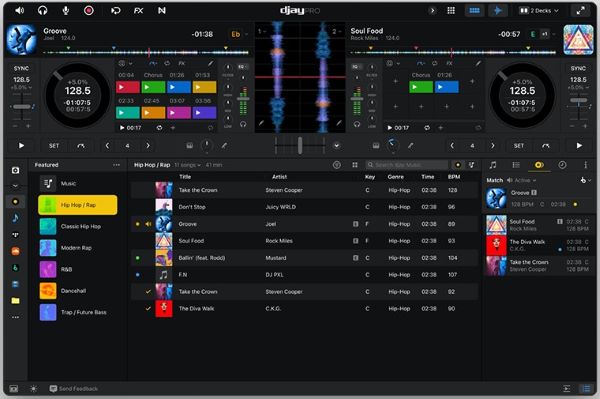Screen dimensions: 600x399
Task: Start recording with the red record icon
Action: pos(89,11)
